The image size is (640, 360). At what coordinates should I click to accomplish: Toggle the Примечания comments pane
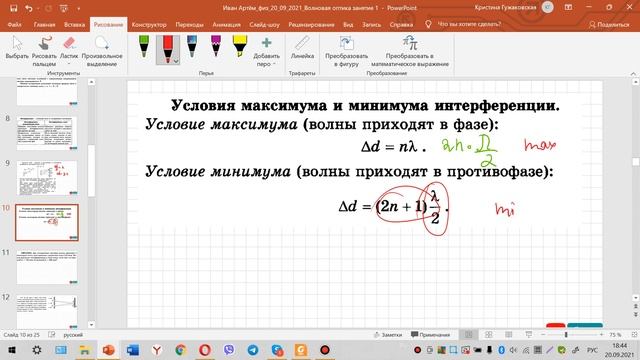point(430,335)
